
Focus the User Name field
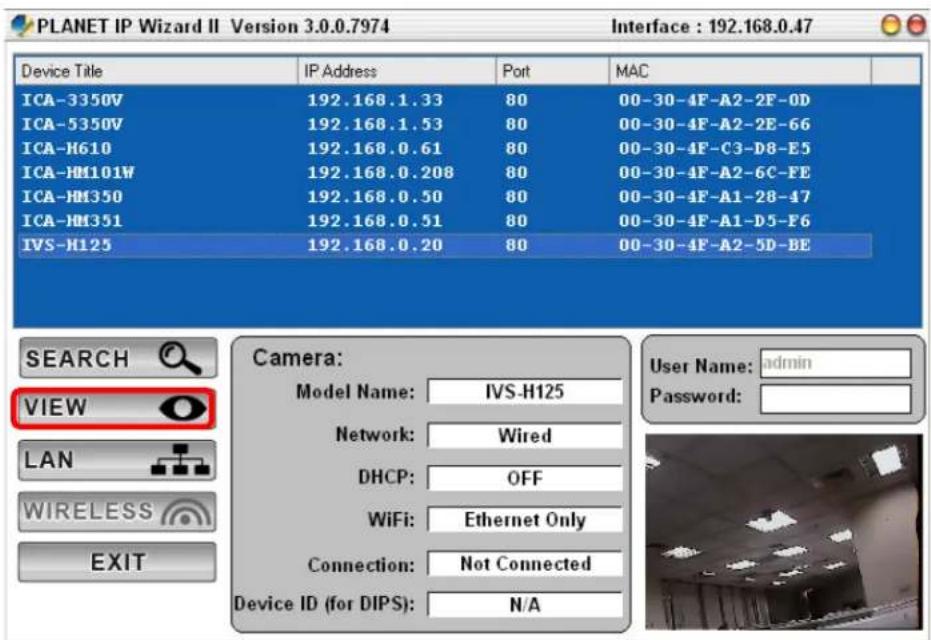click(x=835, y=363)
